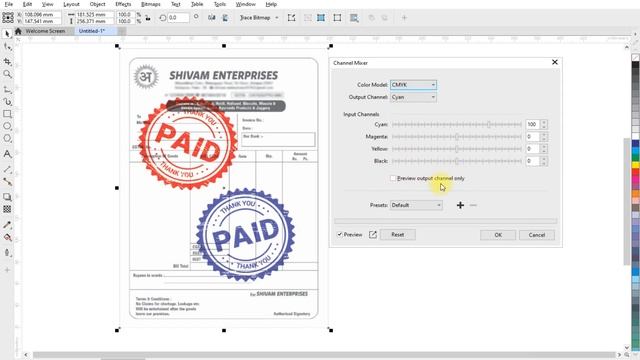Switch to the Welcome Screen tab
This screenshot has width=640, height=360.
click(45, 31)
